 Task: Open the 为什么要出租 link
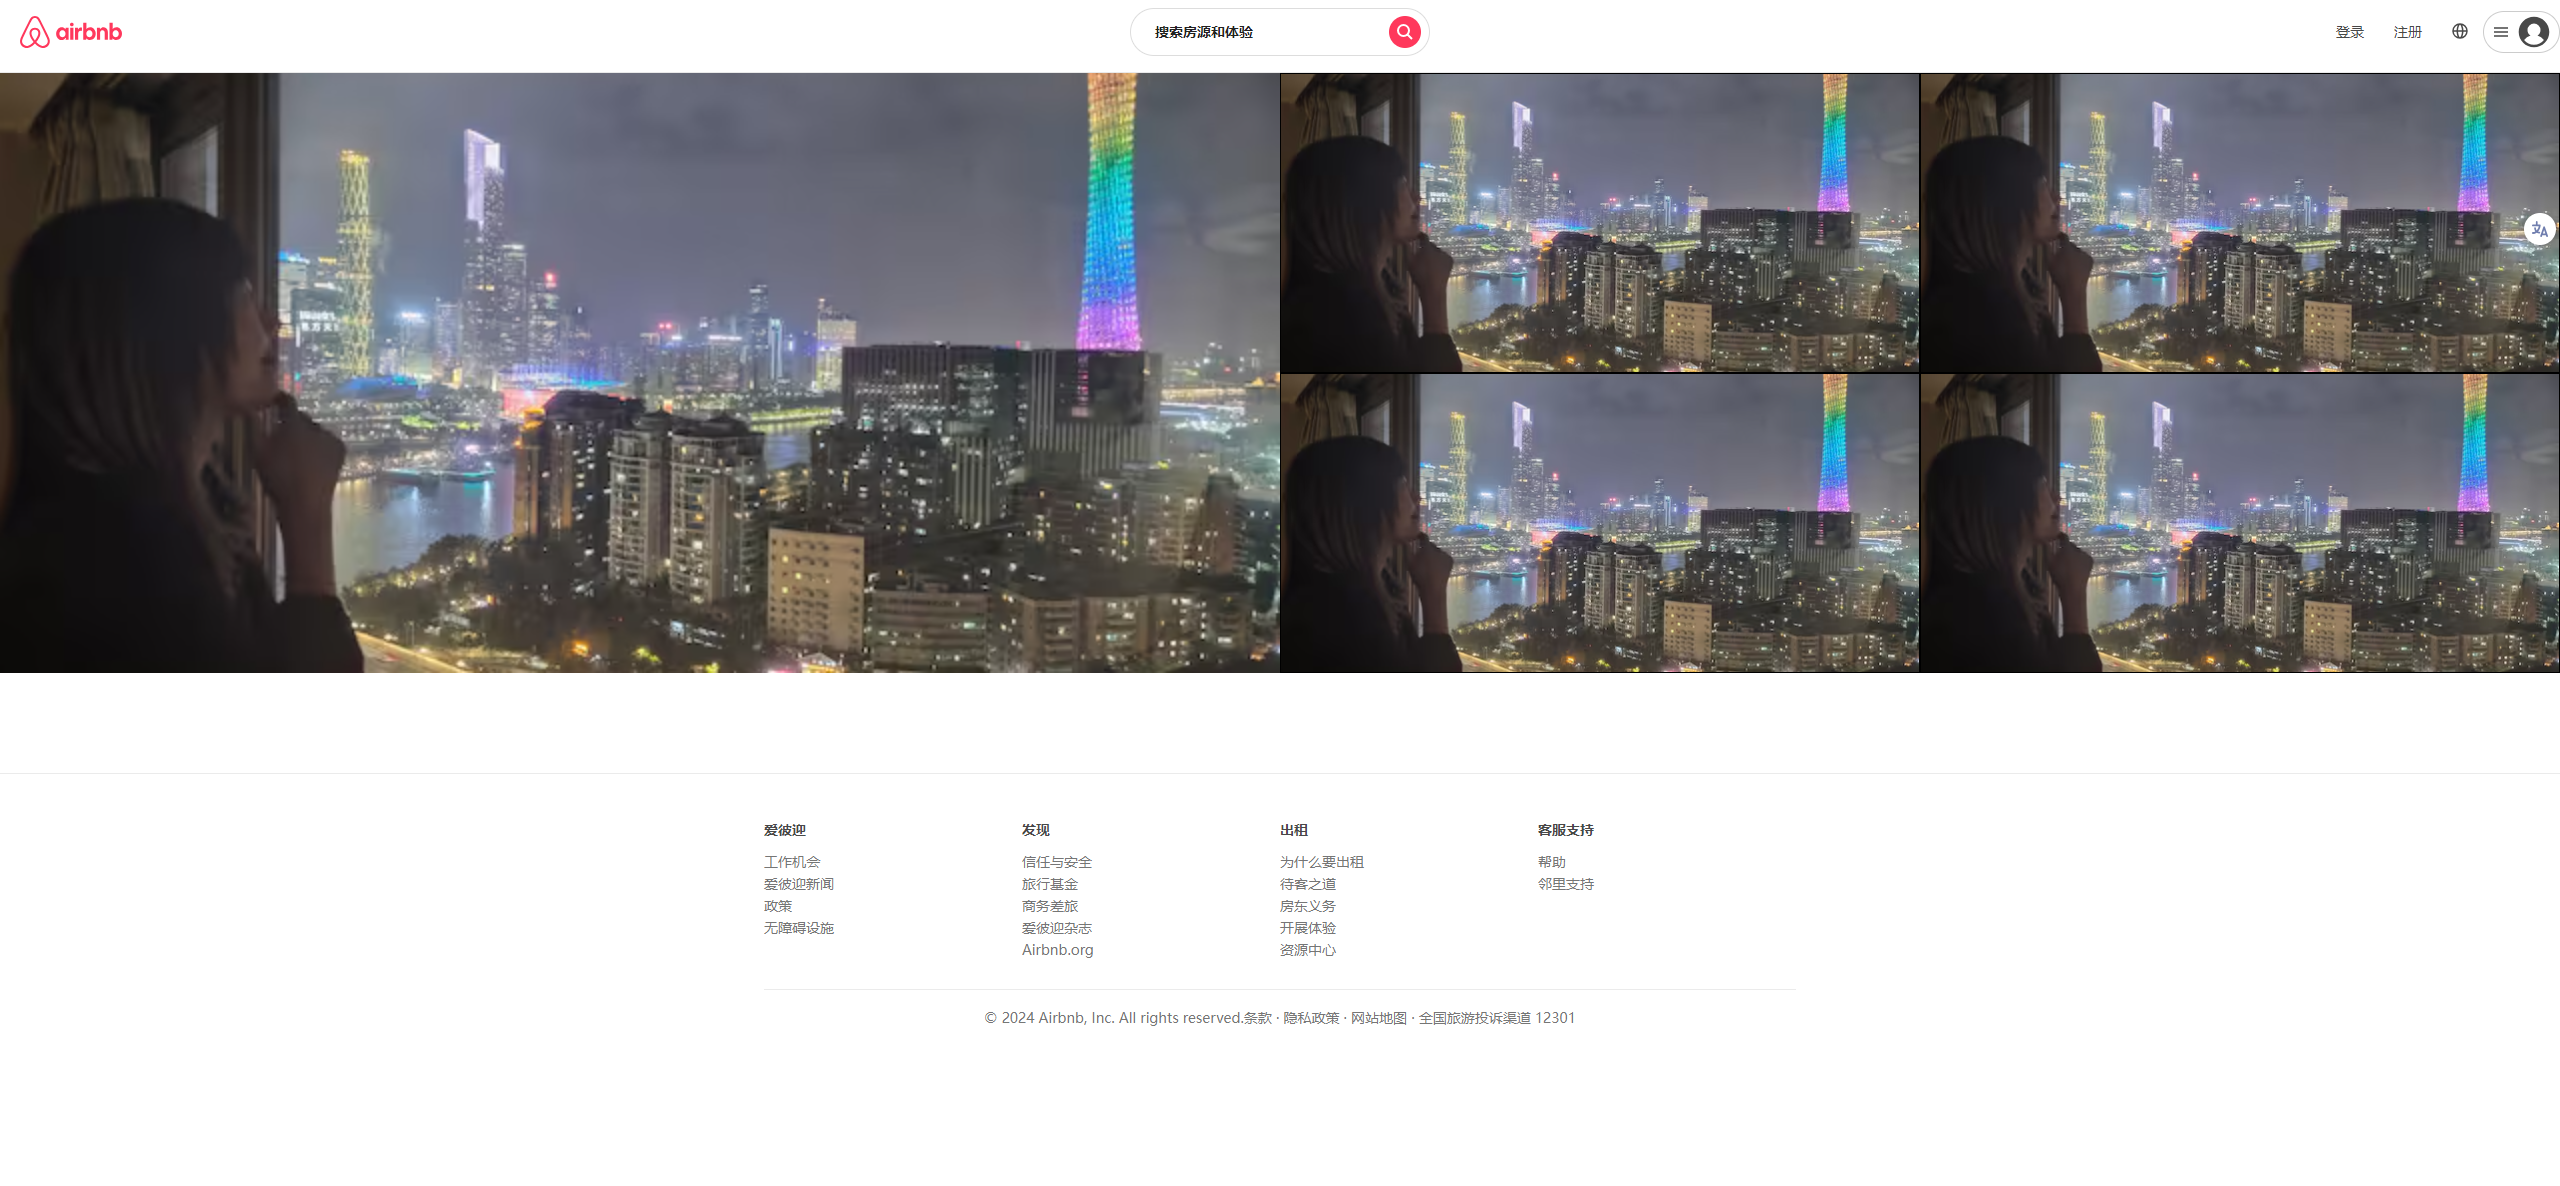click(x=1321, y=862)
